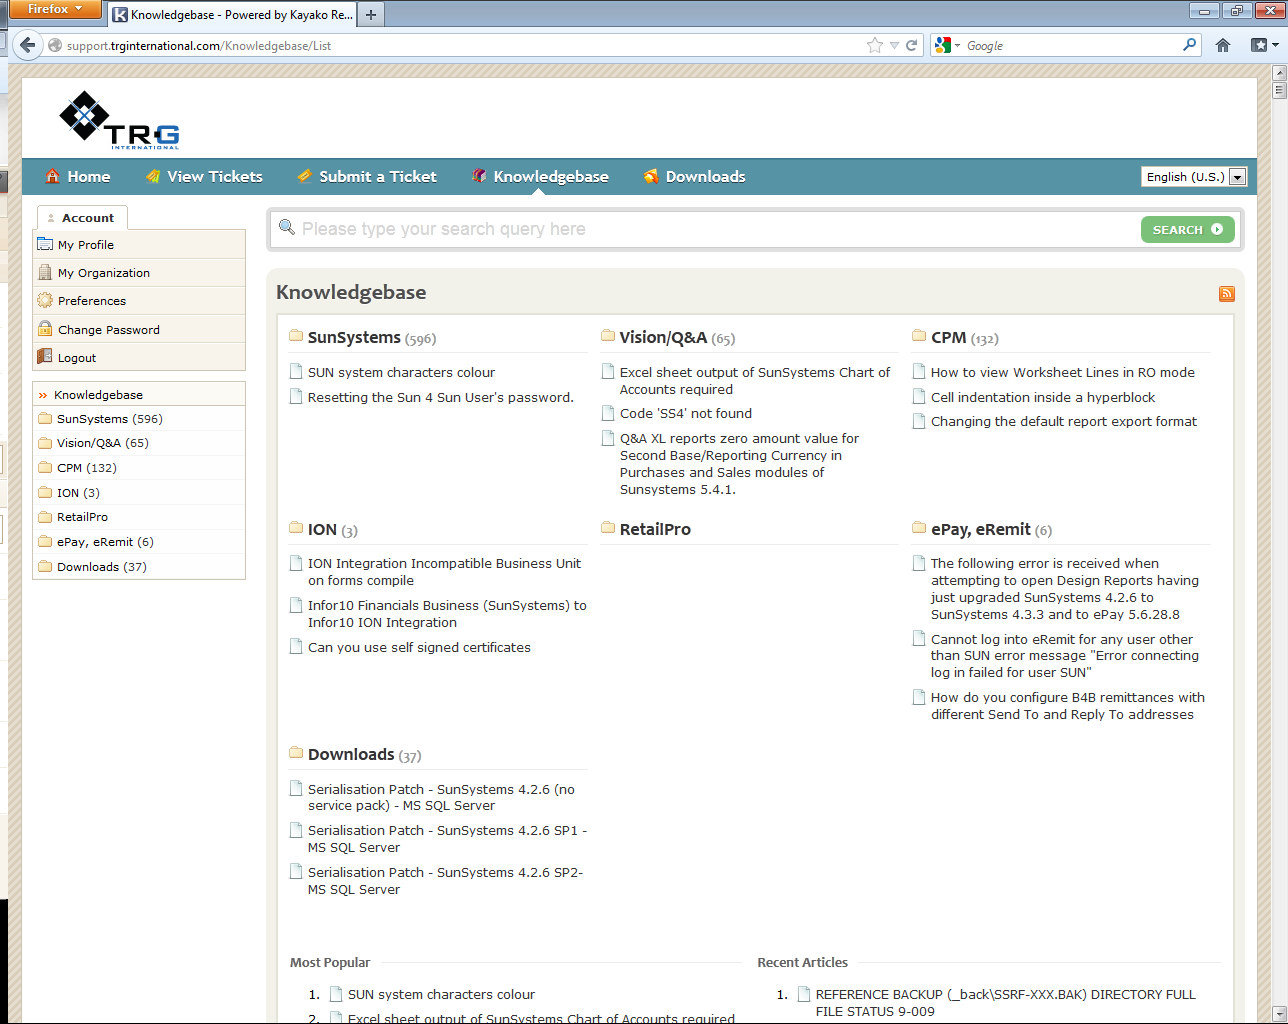Open 'Cannot log into eRemit for any user' article
Screen dimensions: 1288x1024
(x=1065, y=656)
